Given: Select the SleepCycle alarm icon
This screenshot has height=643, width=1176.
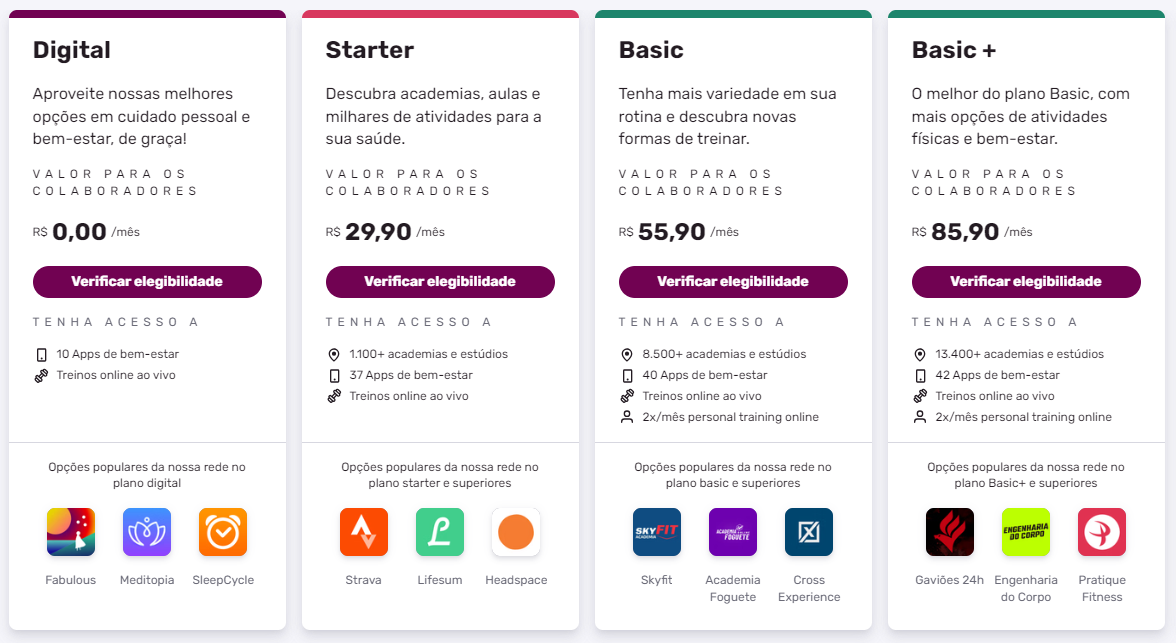Looking at the screenshot, I should pos(223,532).
